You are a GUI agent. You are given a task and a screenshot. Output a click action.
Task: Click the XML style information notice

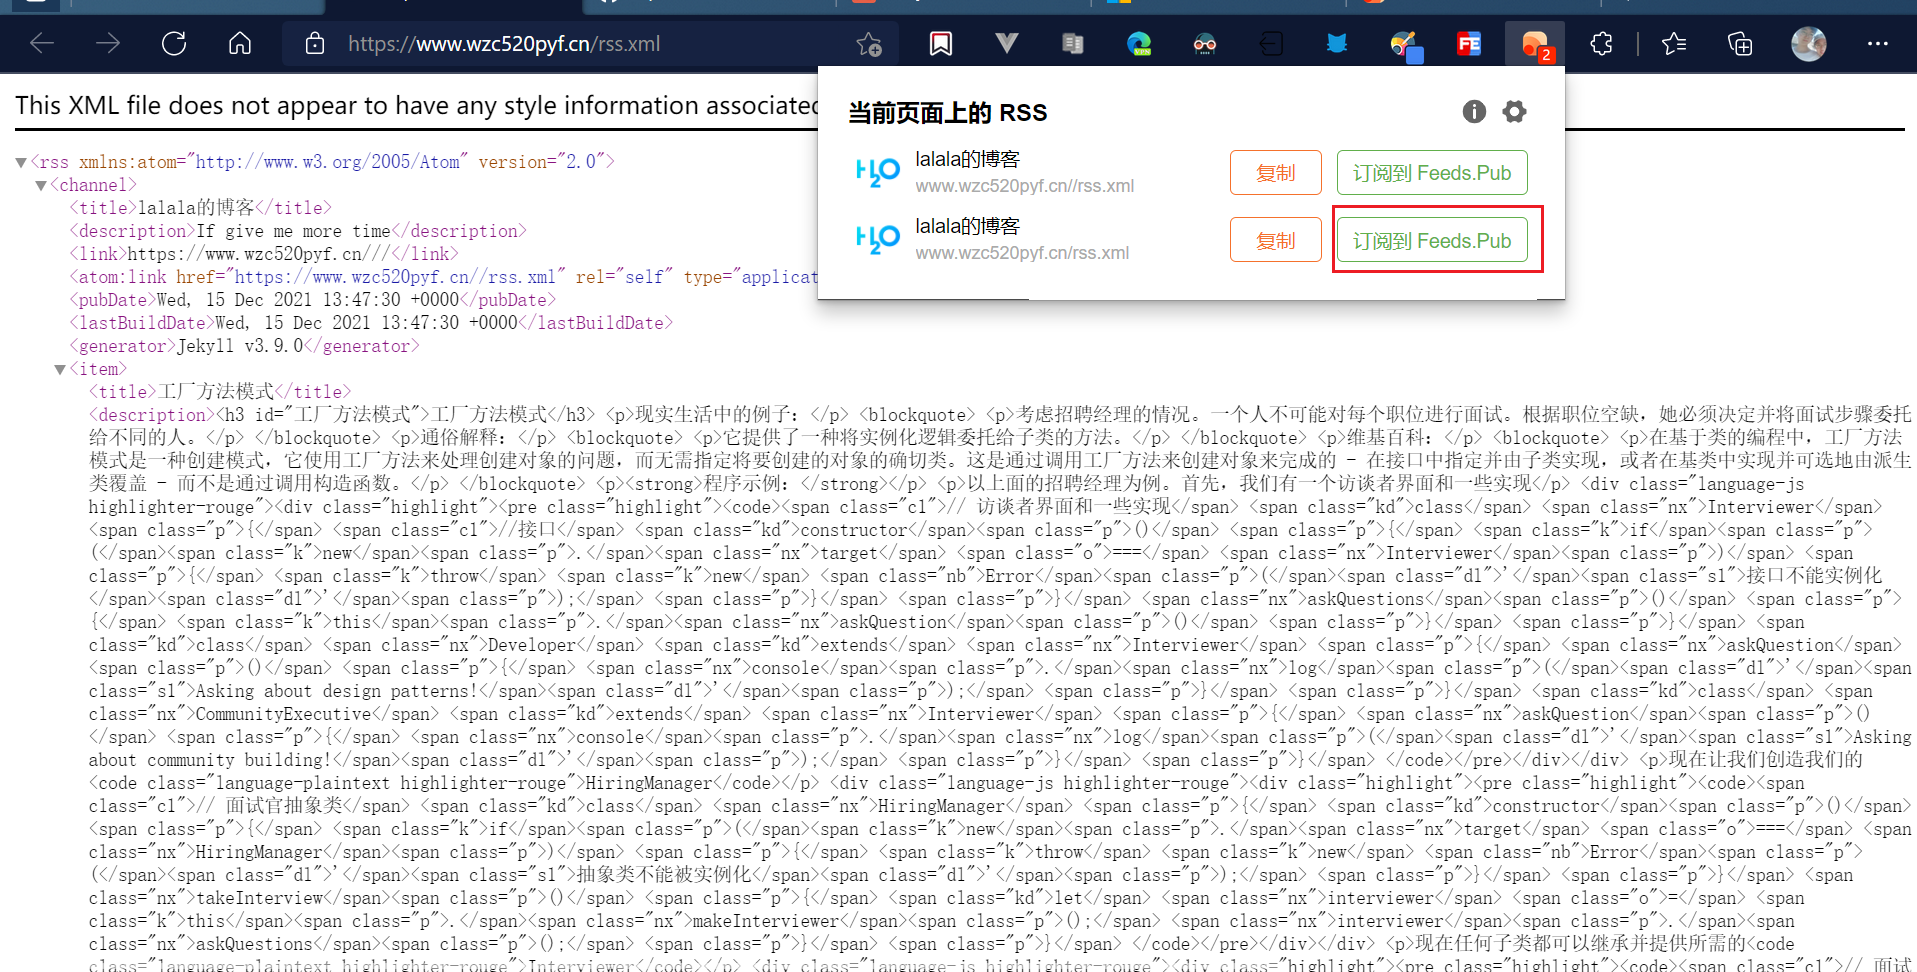point(417,106)
